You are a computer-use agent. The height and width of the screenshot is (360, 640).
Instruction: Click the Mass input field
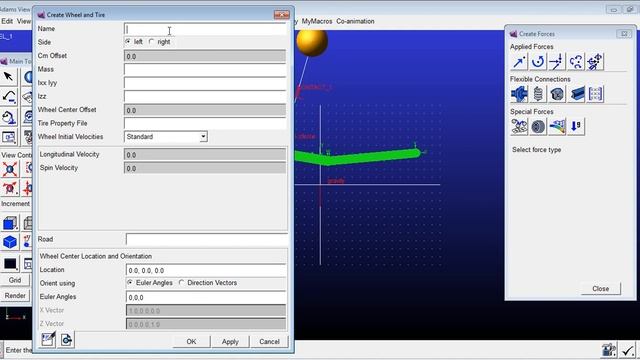tap(205, 69)
